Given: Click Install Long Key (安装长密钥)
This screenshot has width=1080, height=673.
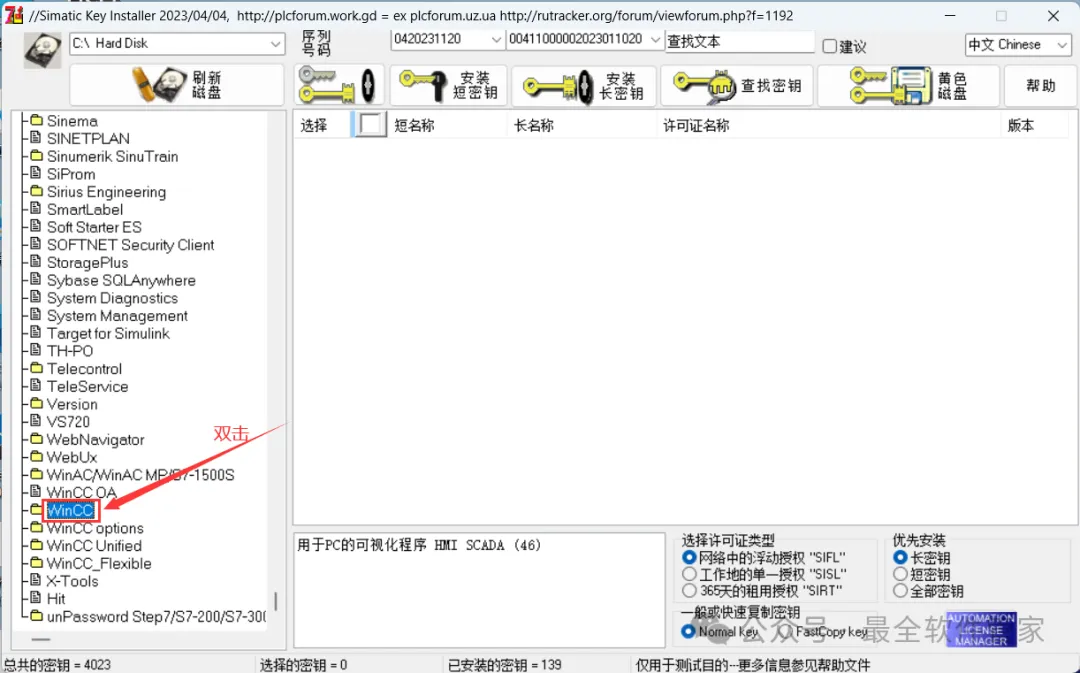Looking at the screenshot, I should click(583, 85).
